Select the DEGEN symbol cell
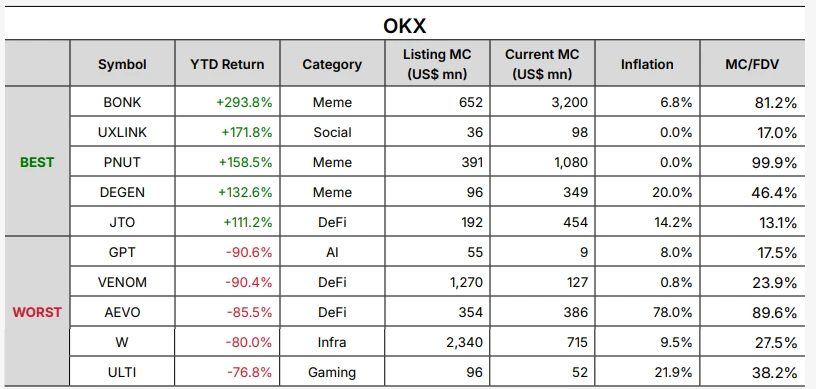Image resolution: width=816 pixels, height=389 pixels. pos(122,192)
